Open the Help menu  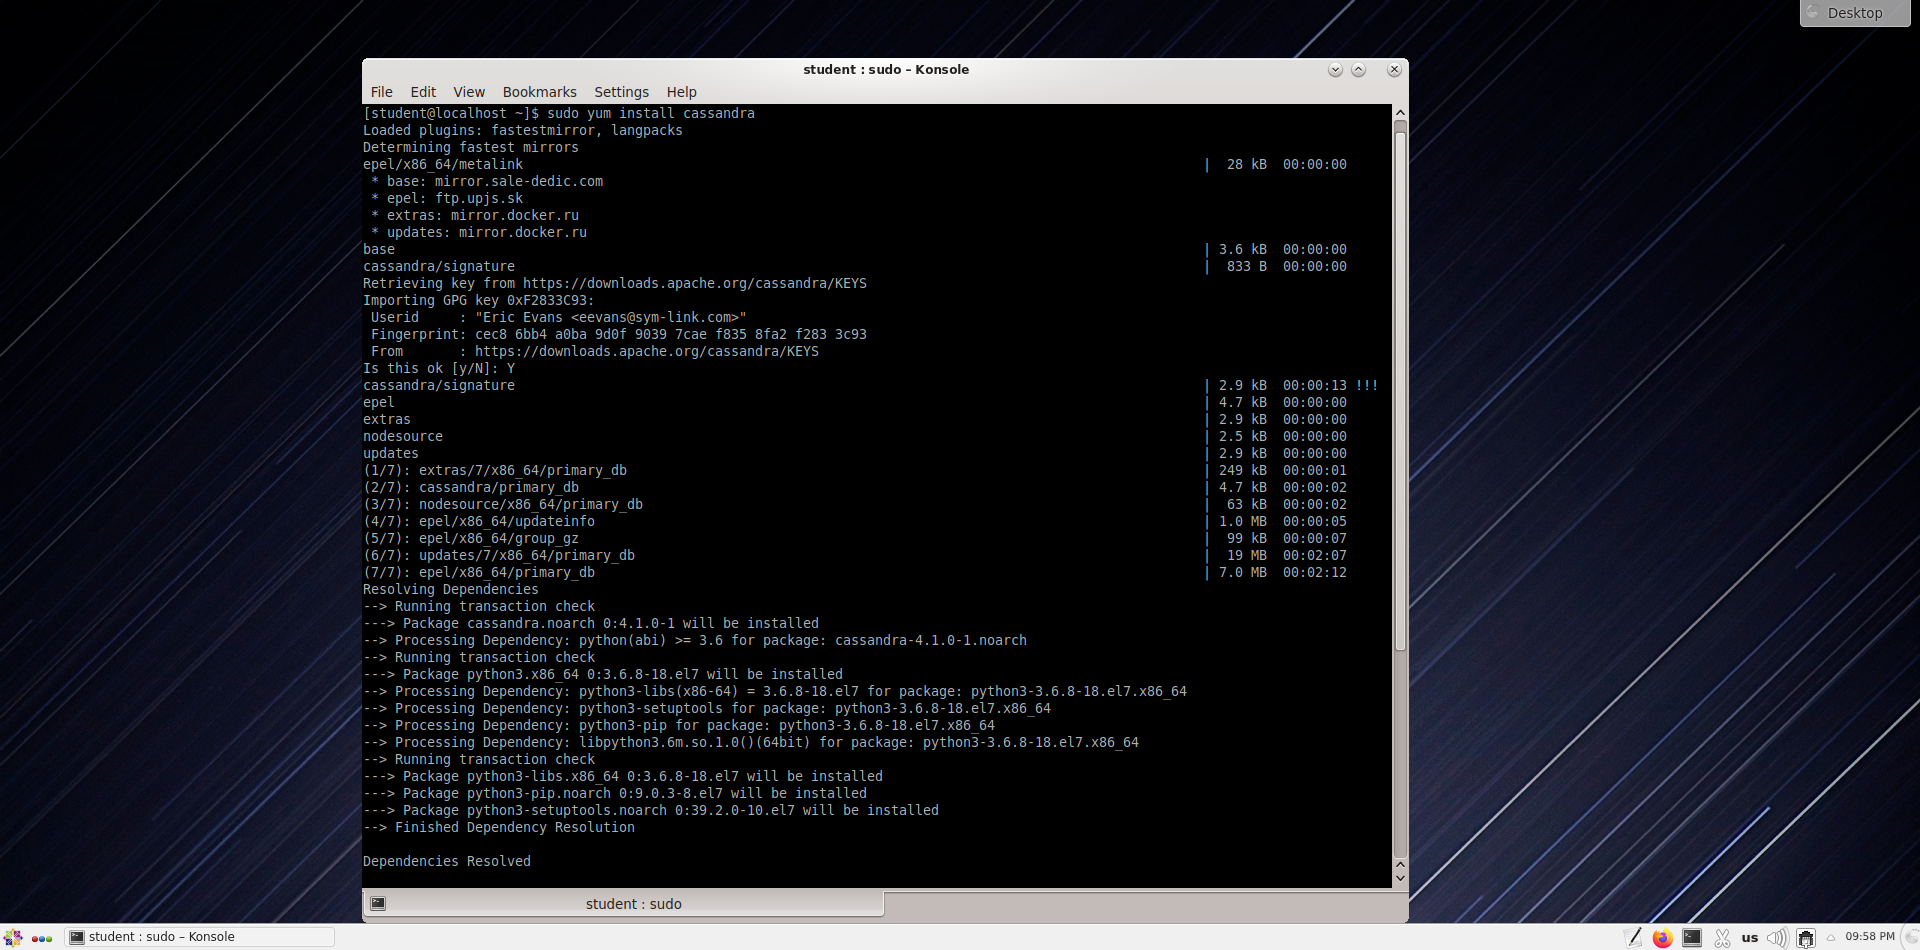coord(681,92)
